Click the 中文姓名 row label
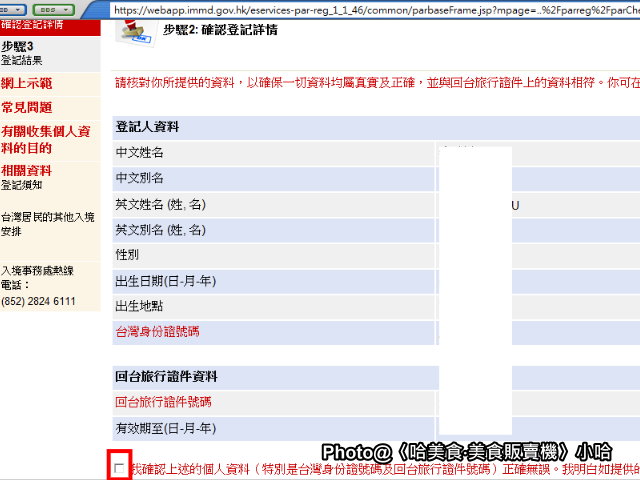 coord(140,153)
